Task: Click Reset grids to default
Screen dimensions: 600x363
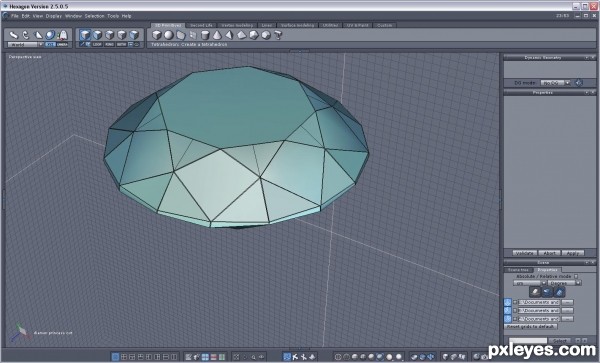Action: 530,327
